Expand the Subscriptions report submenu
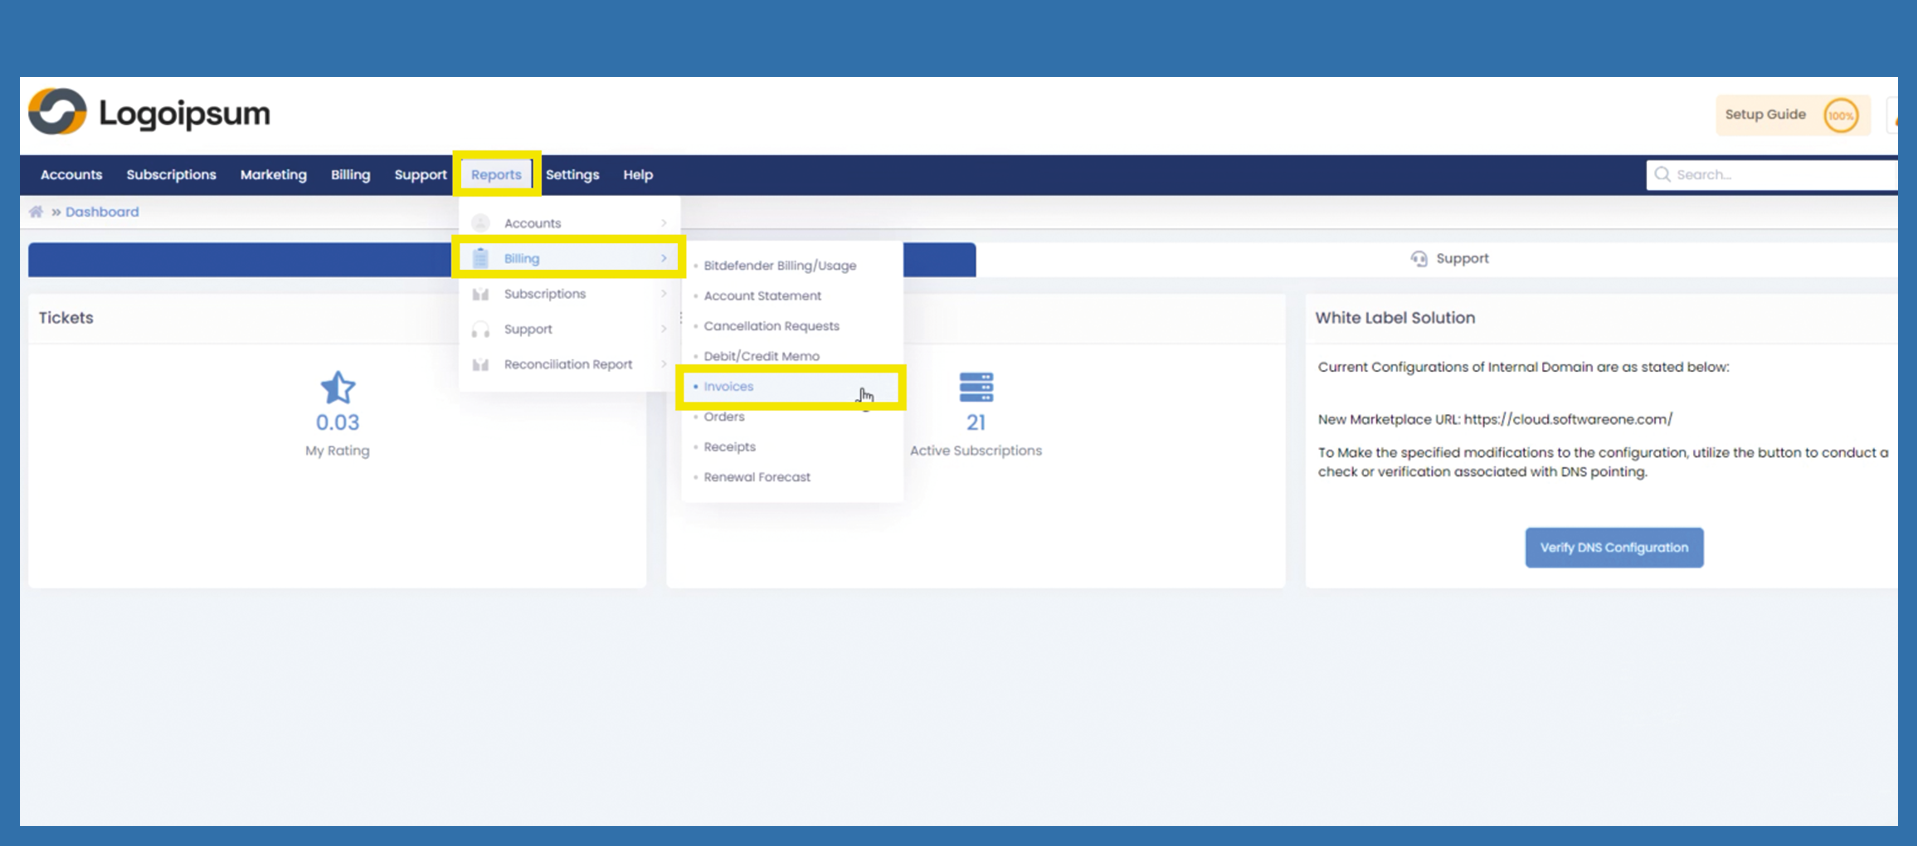 (x=663, y=294)
